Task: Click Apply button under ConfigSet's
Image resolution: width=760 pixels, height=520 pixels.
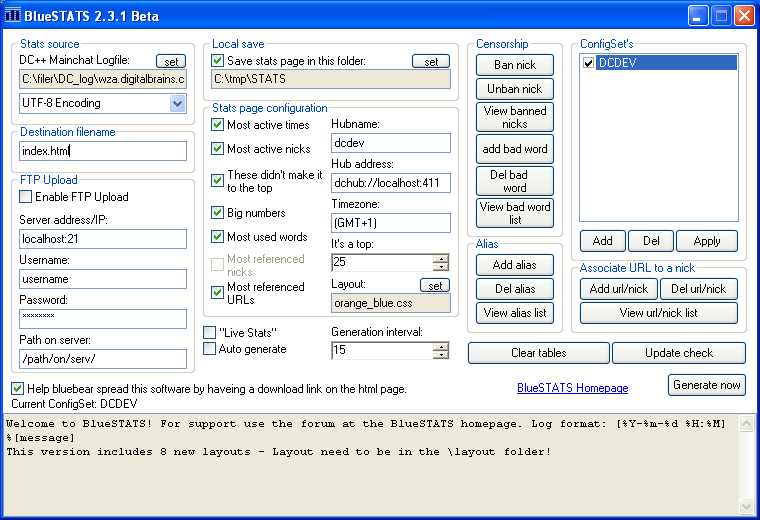Action: 707,241
